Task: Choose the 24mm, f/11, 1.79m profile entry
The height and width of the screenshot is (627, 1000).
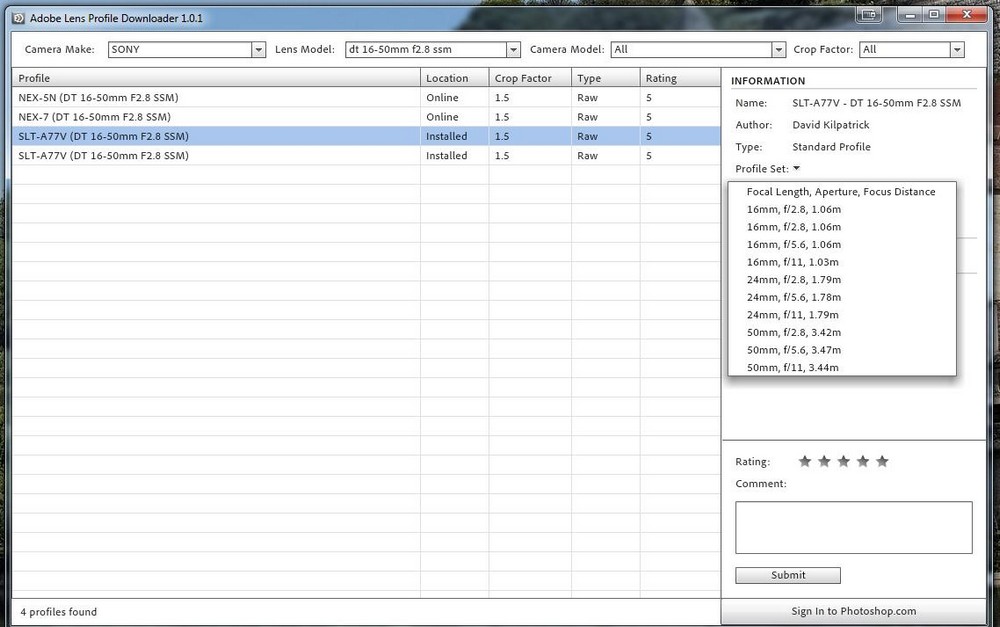Action: 842,314
